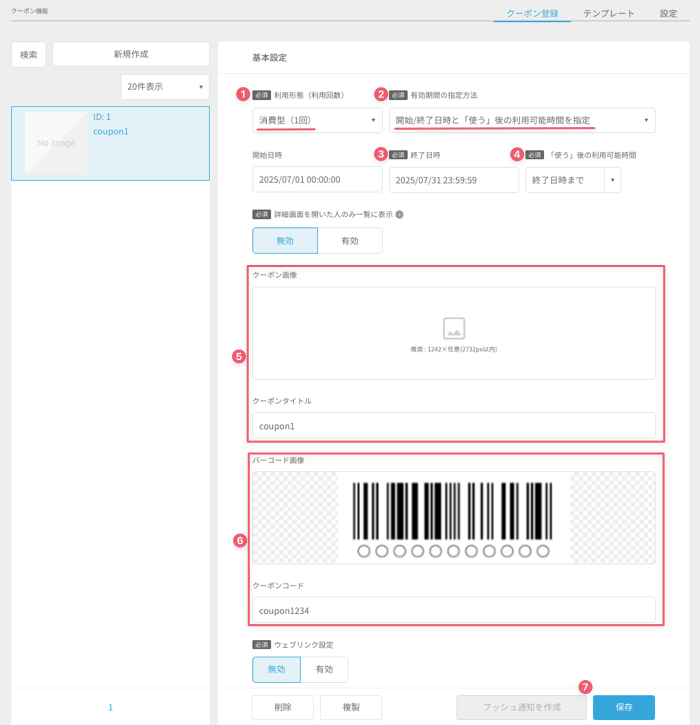
Task: Click the クーポンコード input field
Action: pos(454,610)
